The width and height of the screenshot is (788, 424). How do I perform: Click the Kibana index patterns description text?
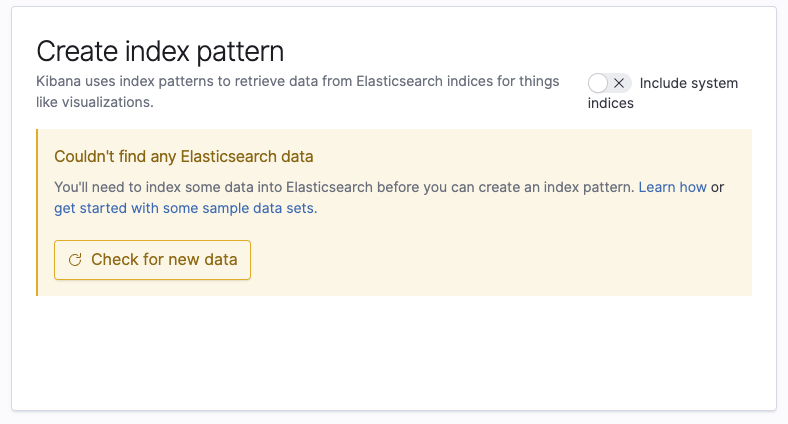(x=300, y=82)
